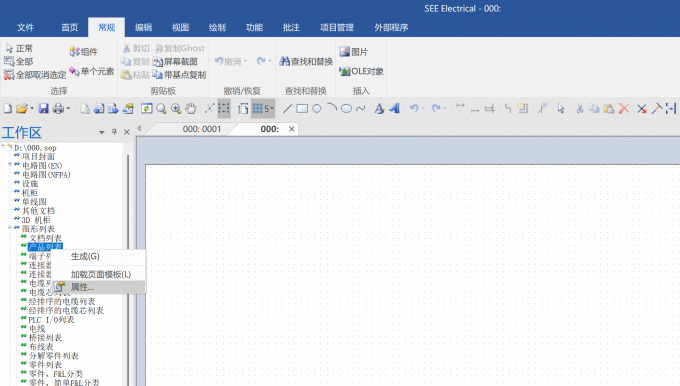Switch to the 首页 ribbon tab

69,27
